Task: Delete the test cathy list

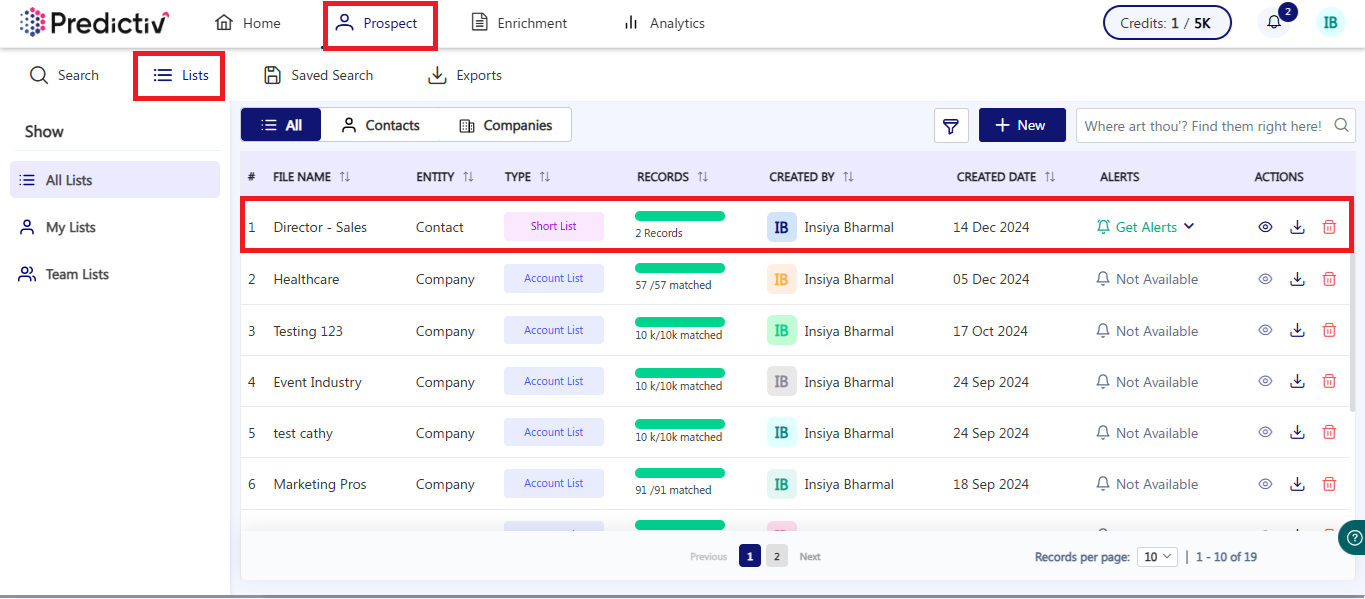Action: [x=1329, y=432]
